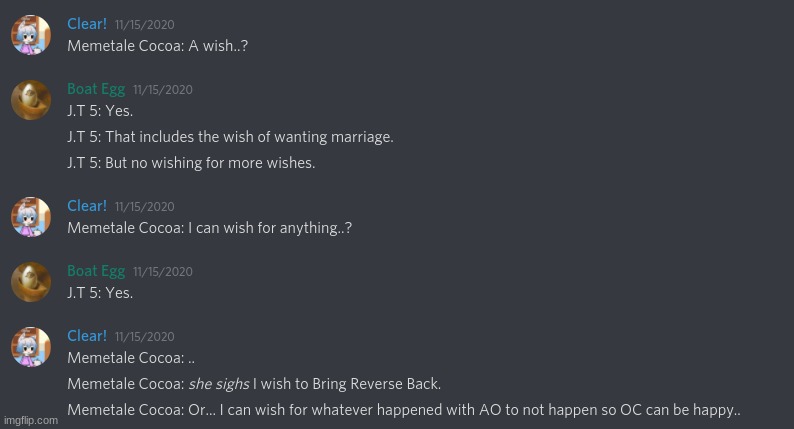Viewport: 794px width, 429px height.
Task: Open Boat Egg username above the marriage message
Action: click(x=96, y=89)
